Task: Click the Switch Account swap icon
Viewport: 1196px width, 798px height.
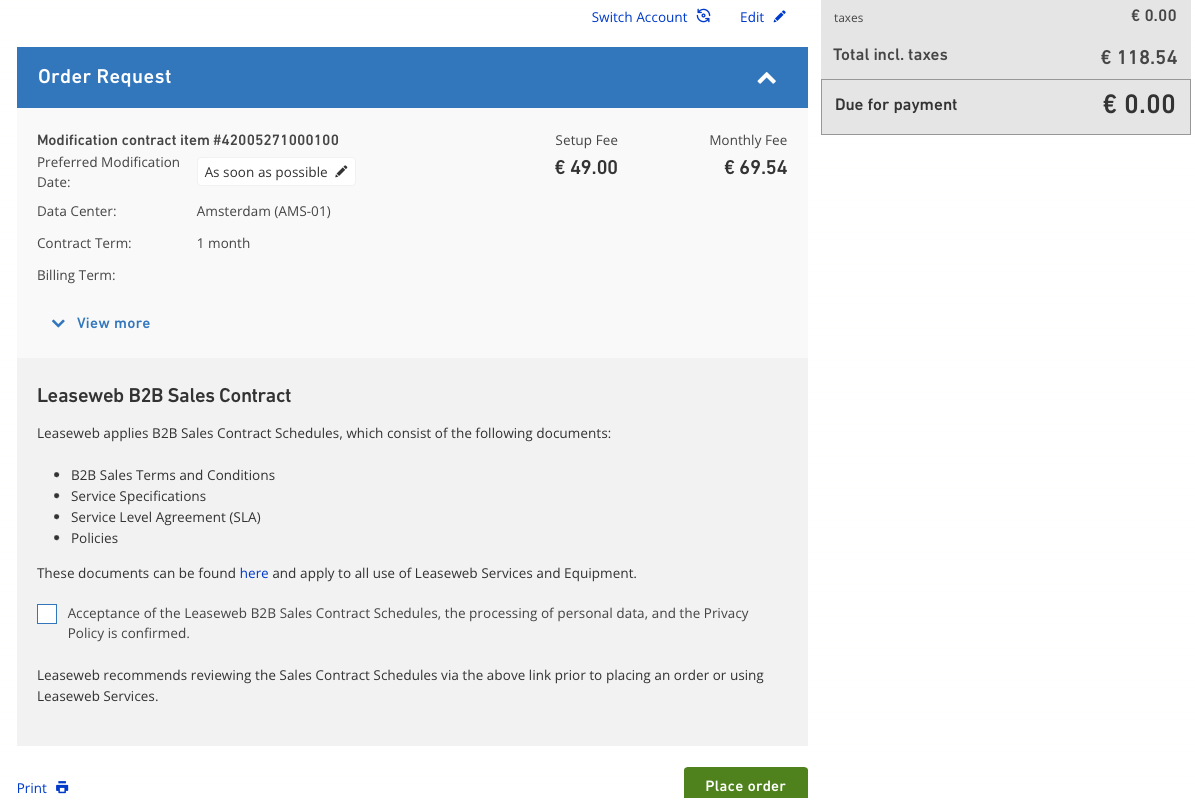Action: [704, 16]
